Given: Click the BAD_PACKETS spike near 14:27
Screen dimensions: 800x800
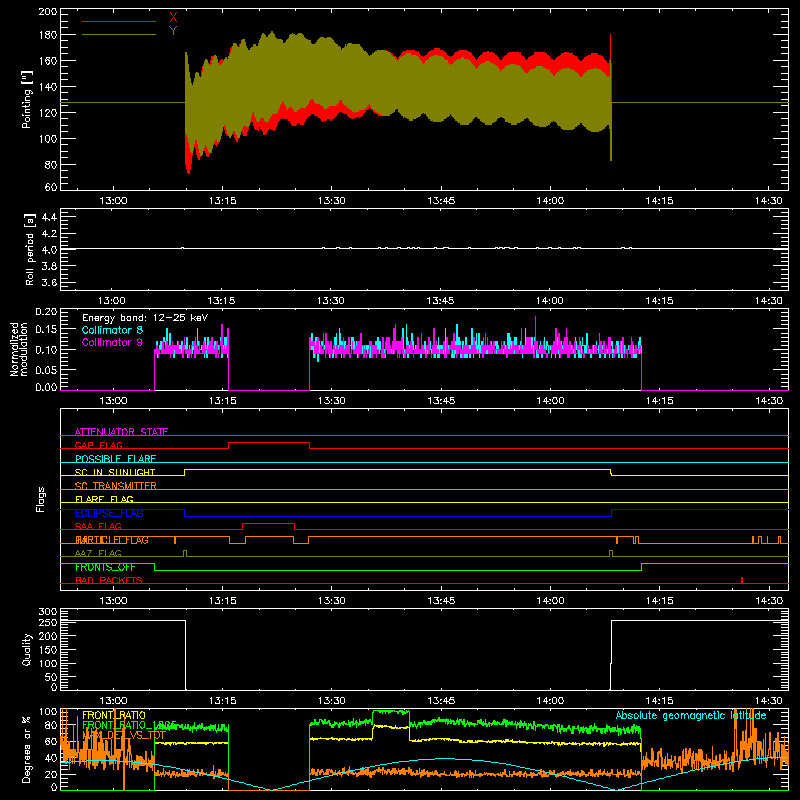Looking at the screenshot, I should click(x=742, y=580).
